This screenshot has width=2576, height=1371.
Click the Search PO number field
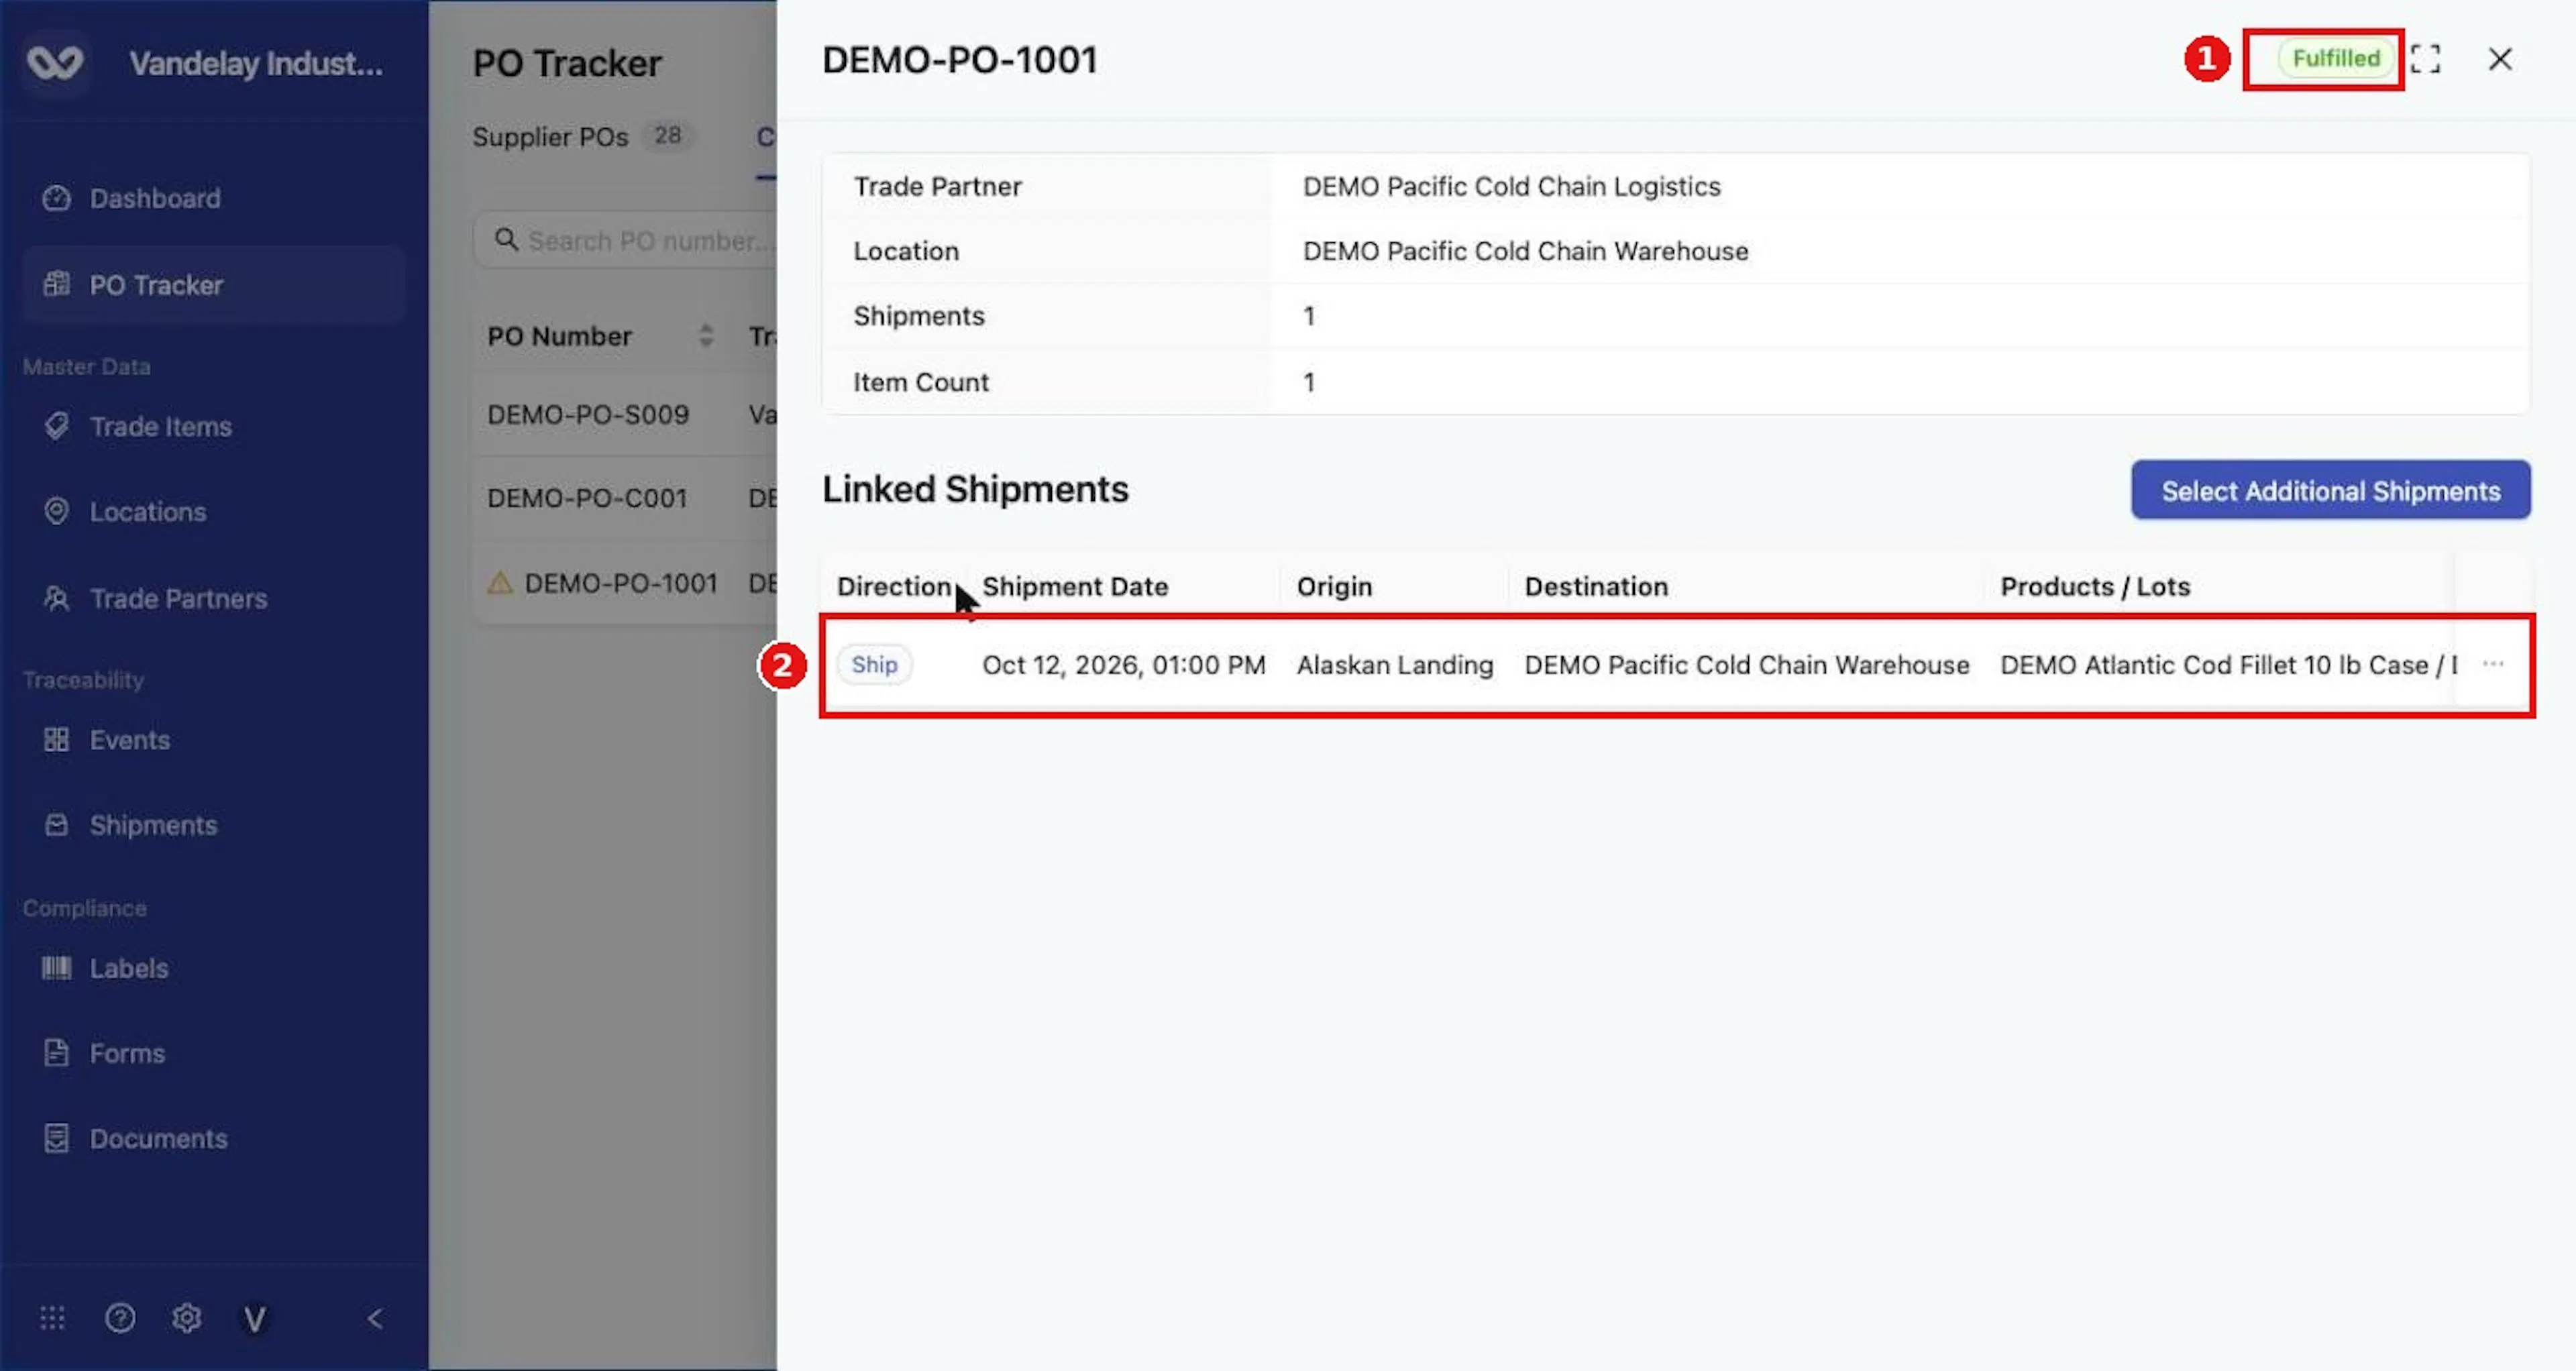click(625, 241)
